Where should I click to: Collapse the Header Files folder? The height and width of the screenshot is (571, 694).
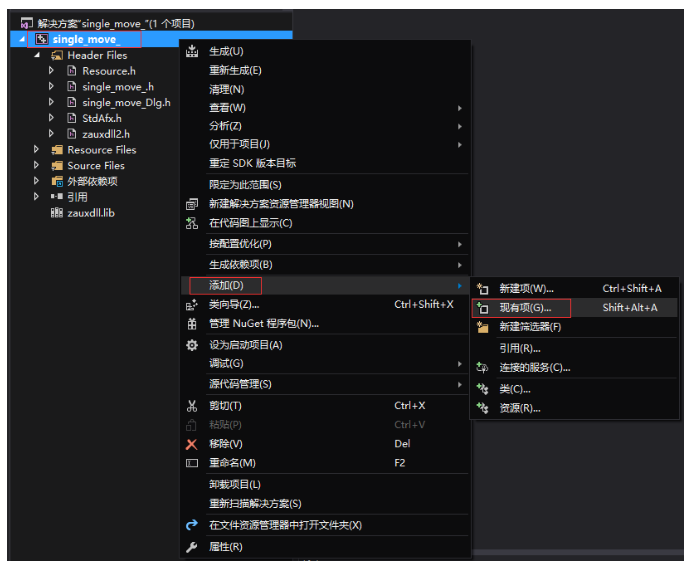point(37,55)
